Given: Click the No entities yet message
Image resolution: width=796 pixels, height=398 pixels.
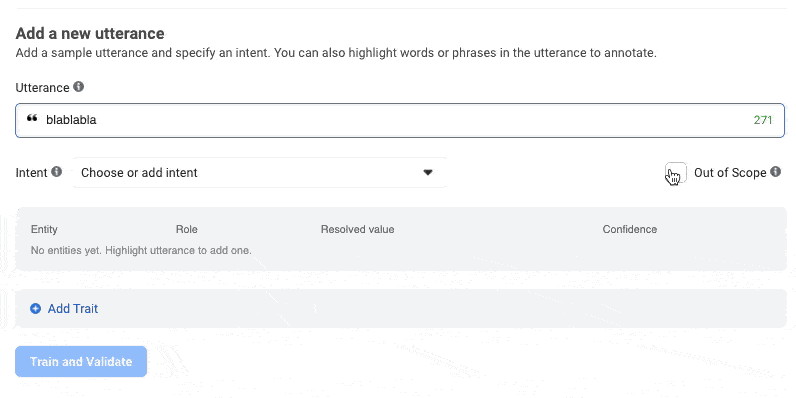Looking at the screenshot, I should coord(141,250).
